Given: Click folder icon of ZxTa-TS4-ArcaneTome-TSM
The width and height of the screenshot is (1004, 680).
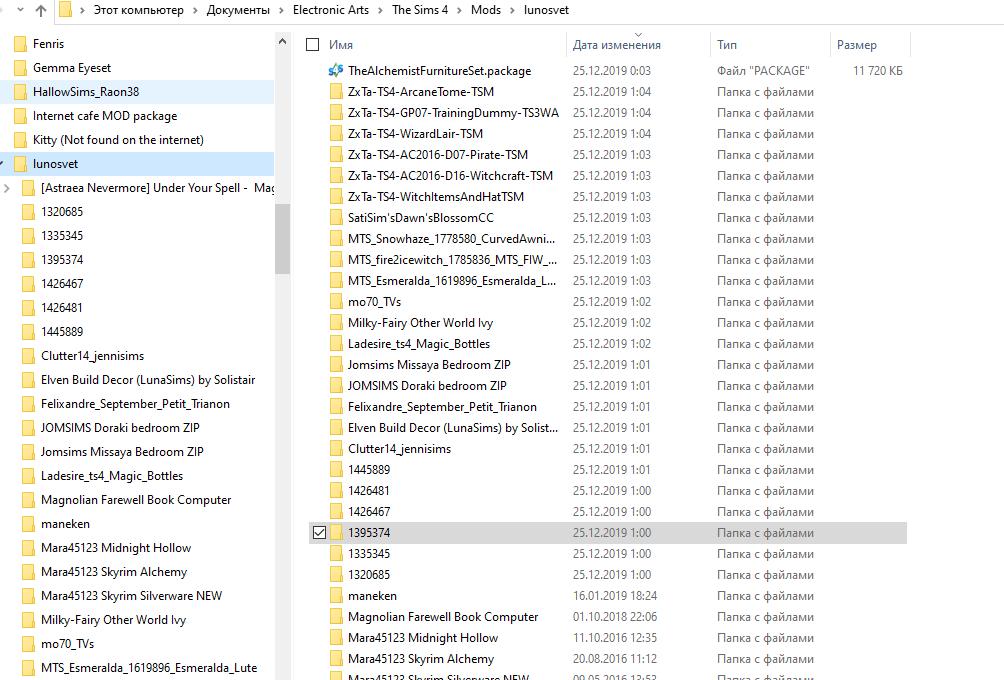Looking at the screenshot, I should coord(336,92).
